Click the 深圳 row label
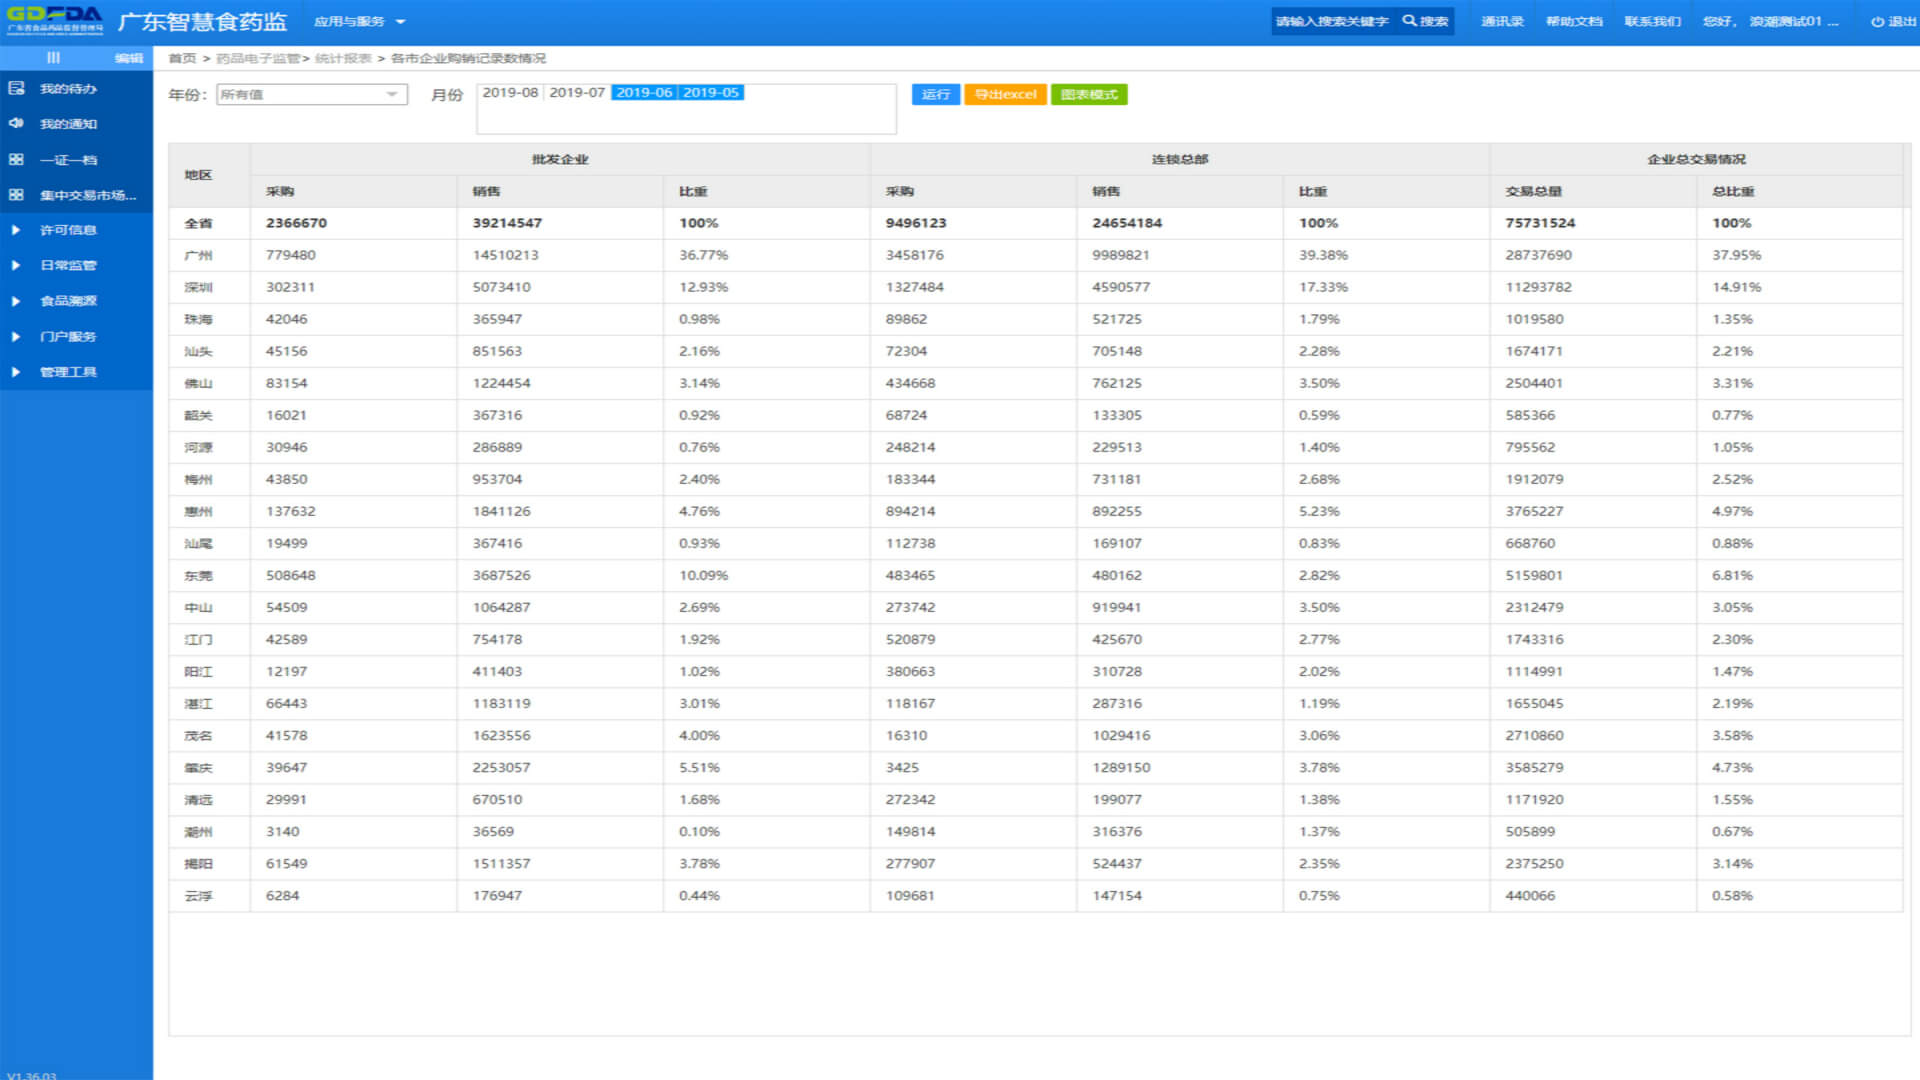Screen dimensions: 1920x1080 click(198, 288)
